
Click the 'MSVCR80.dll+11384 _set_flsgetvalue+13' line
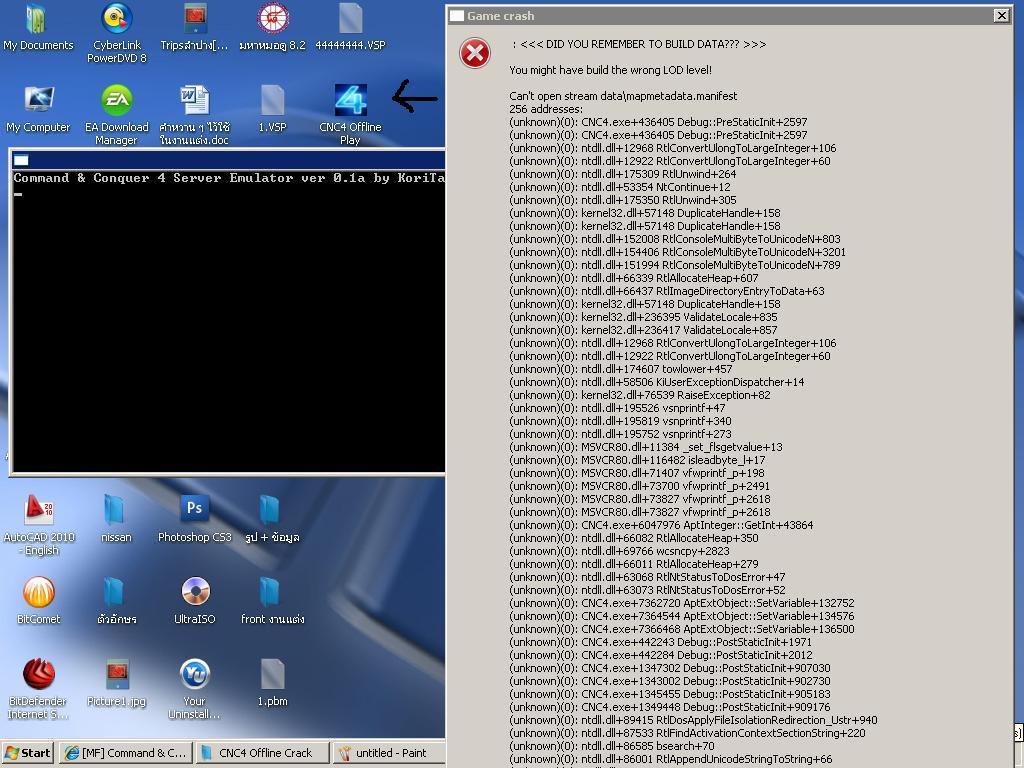click(645, 447)
